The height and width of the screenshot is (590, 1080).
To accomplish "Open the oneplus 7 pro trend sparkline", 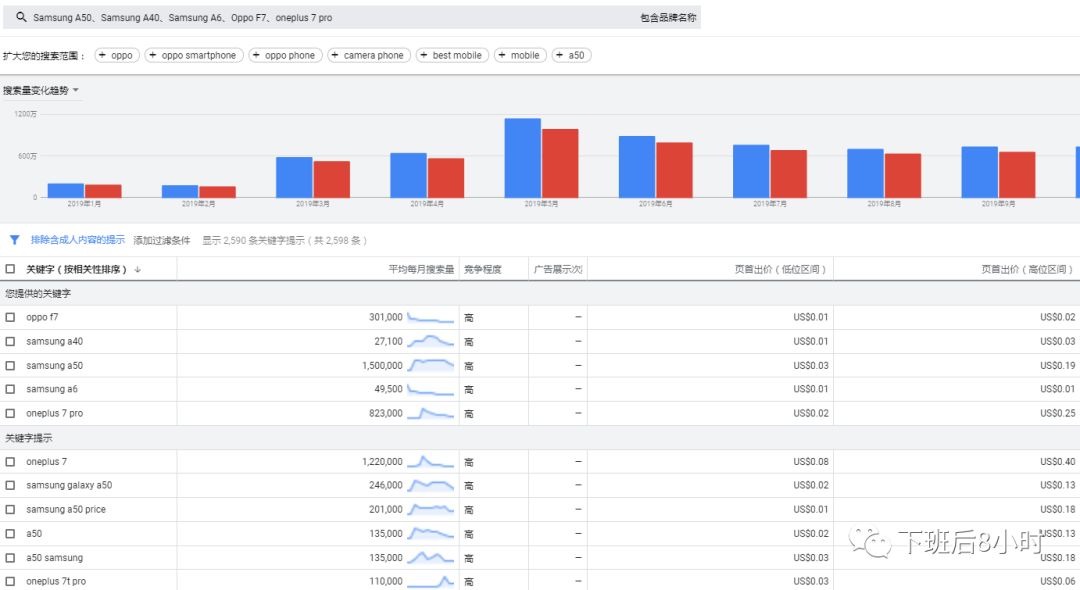I will [x=430, y=414].
